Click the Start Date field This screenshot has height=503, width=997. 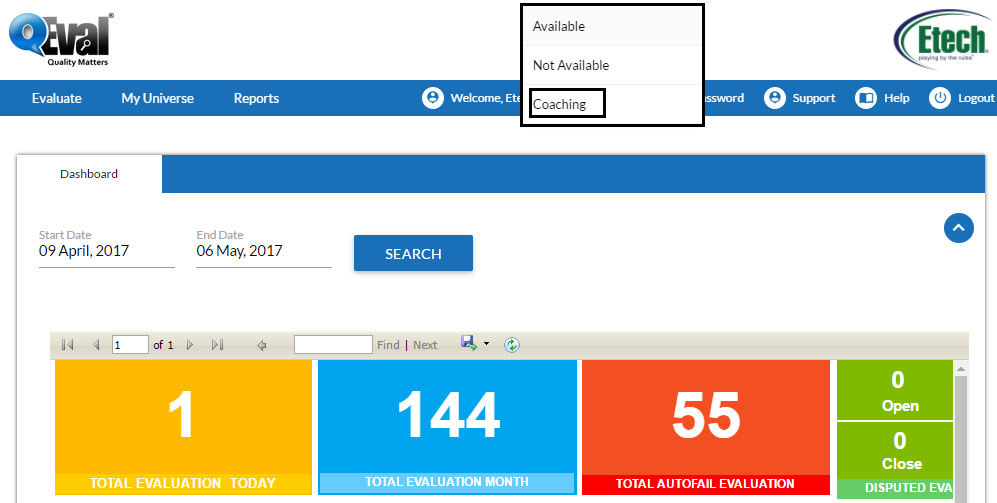[107, 251]
